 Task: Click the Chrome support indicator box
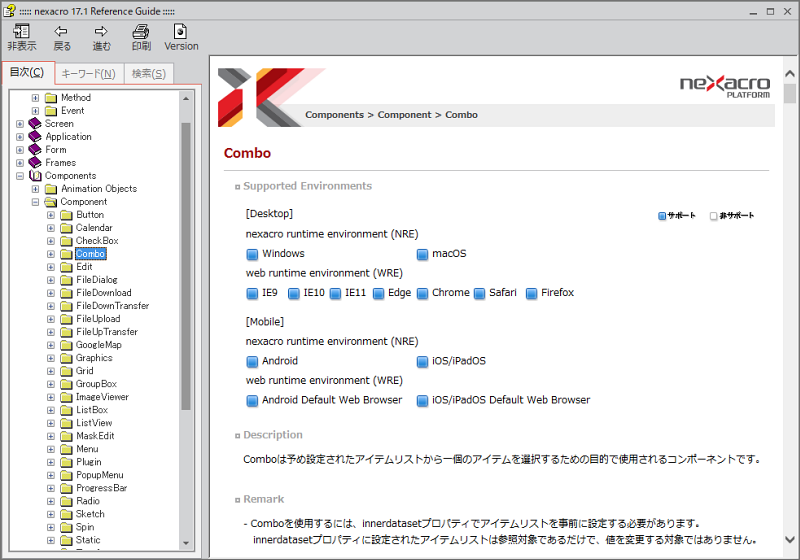point(422,293)
